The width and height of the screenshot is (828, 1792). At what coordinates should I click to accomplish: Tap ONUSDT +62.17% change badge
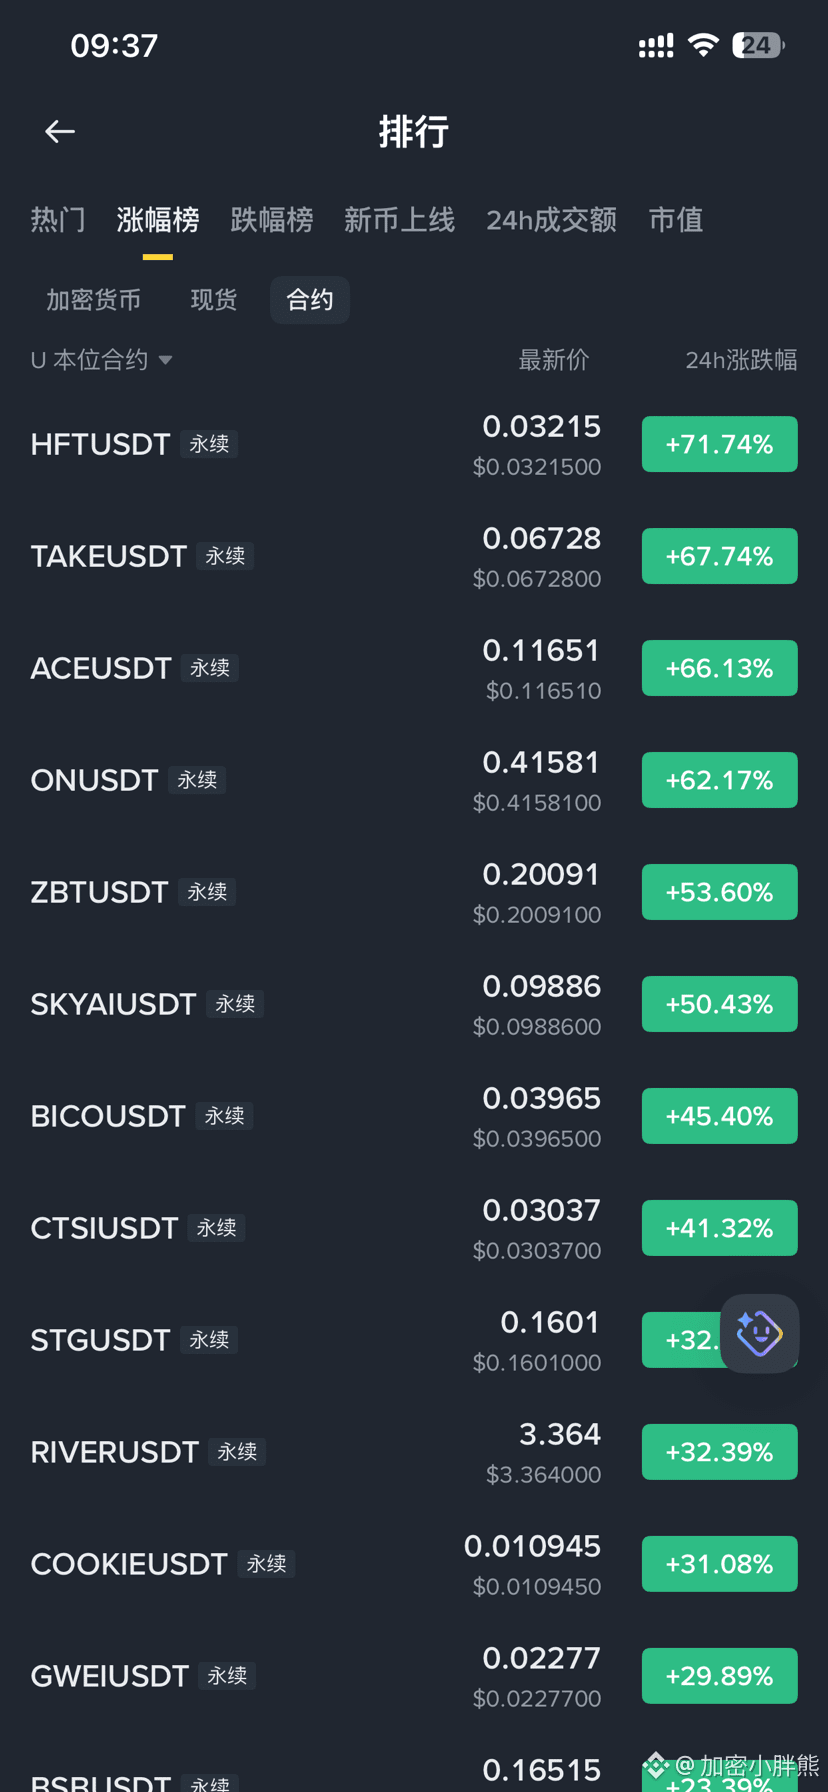(720, 780)
